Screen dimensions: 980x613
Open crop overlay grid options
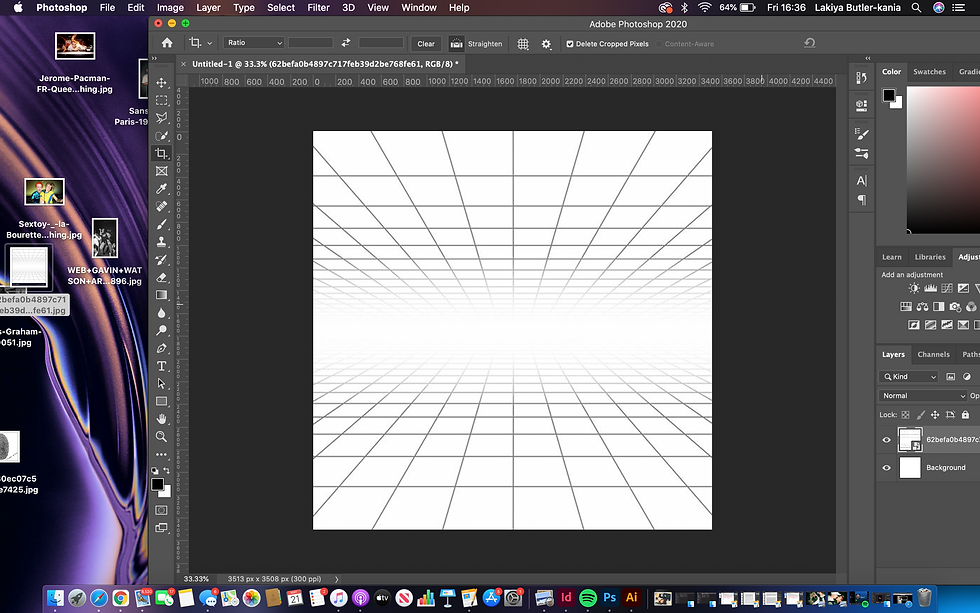click(523, 44)
